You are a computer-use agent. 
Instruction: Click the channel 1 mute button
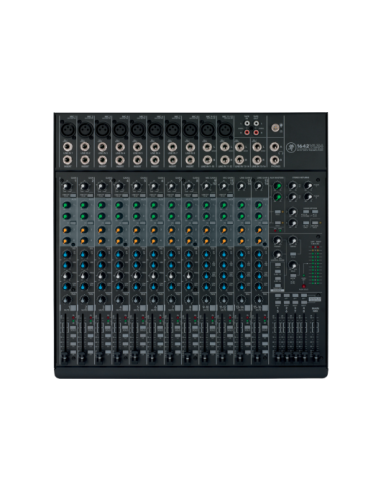(72, 308)
